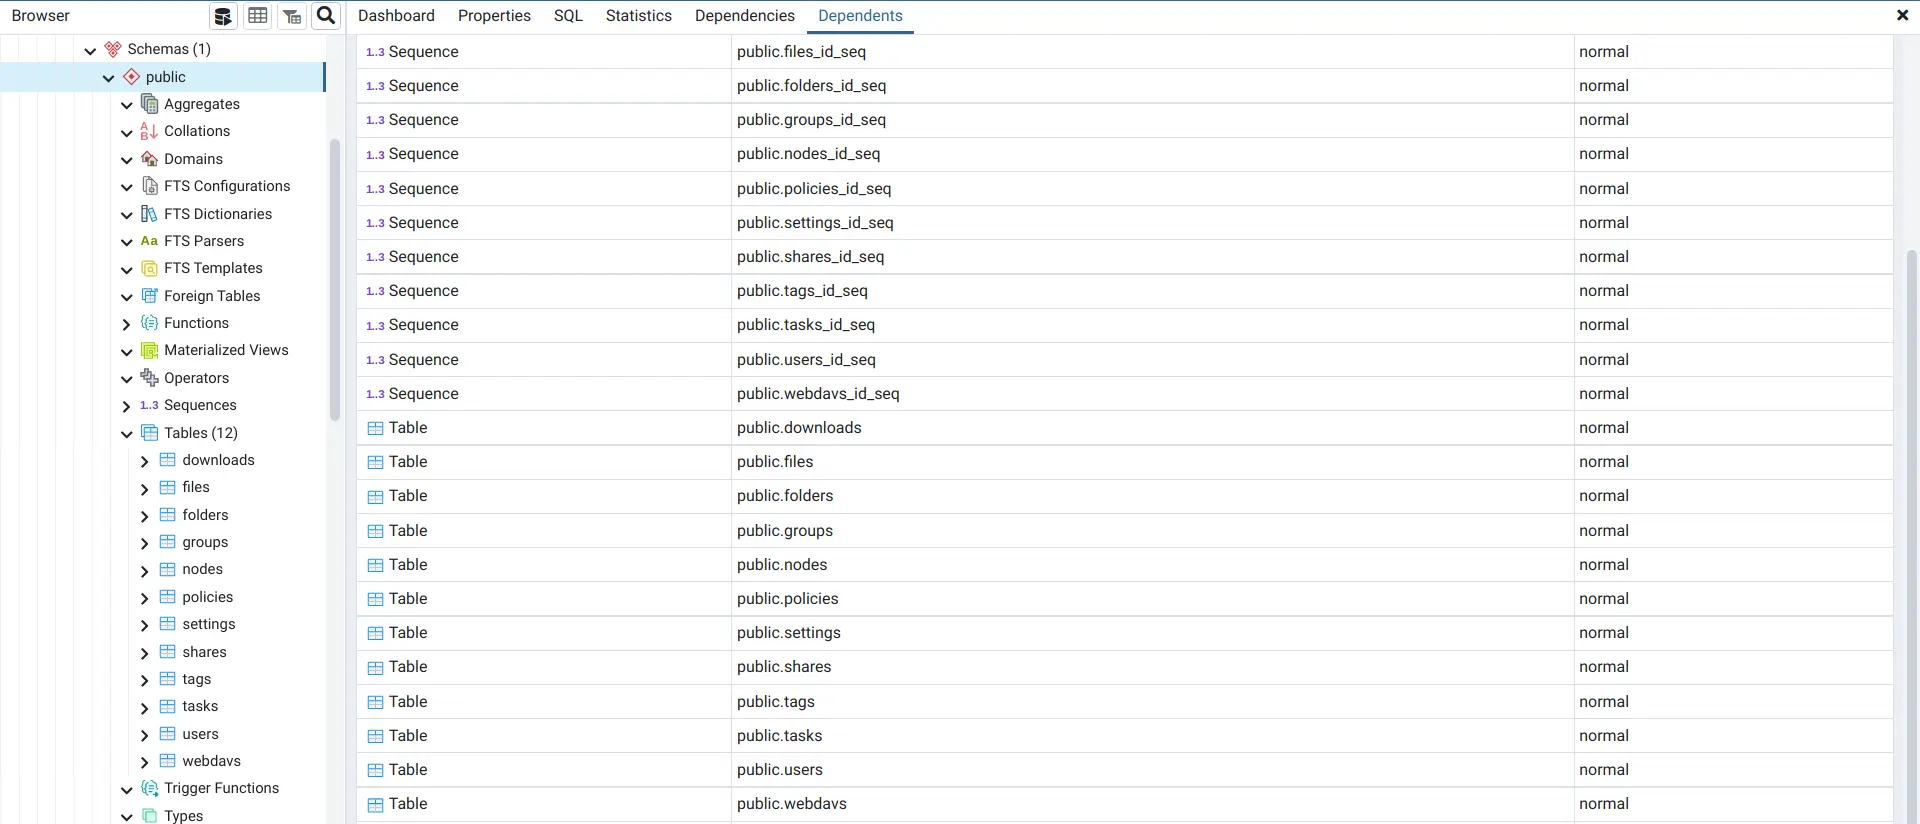
Task: Switch to the Dashboard tab
Action: click(396, 16)
